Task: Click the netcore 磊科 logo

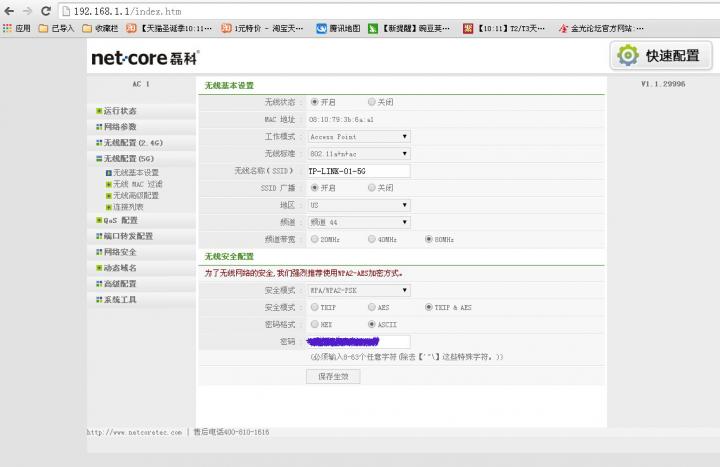Action: point(145,57)
